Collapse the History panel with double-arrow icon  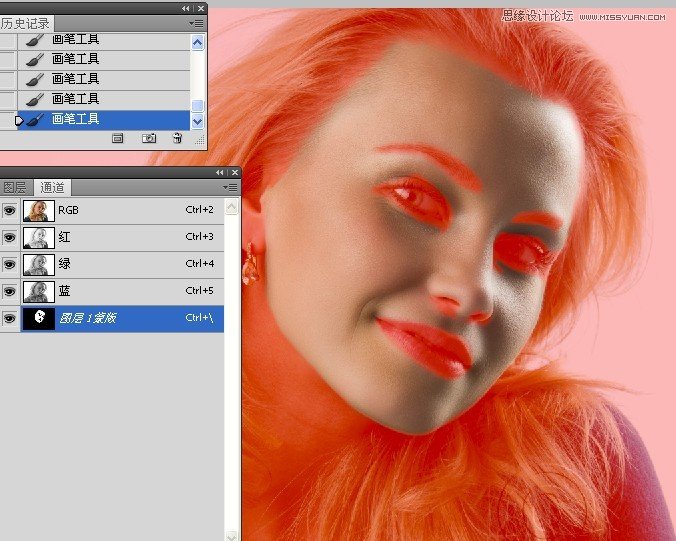pos(185,8)
